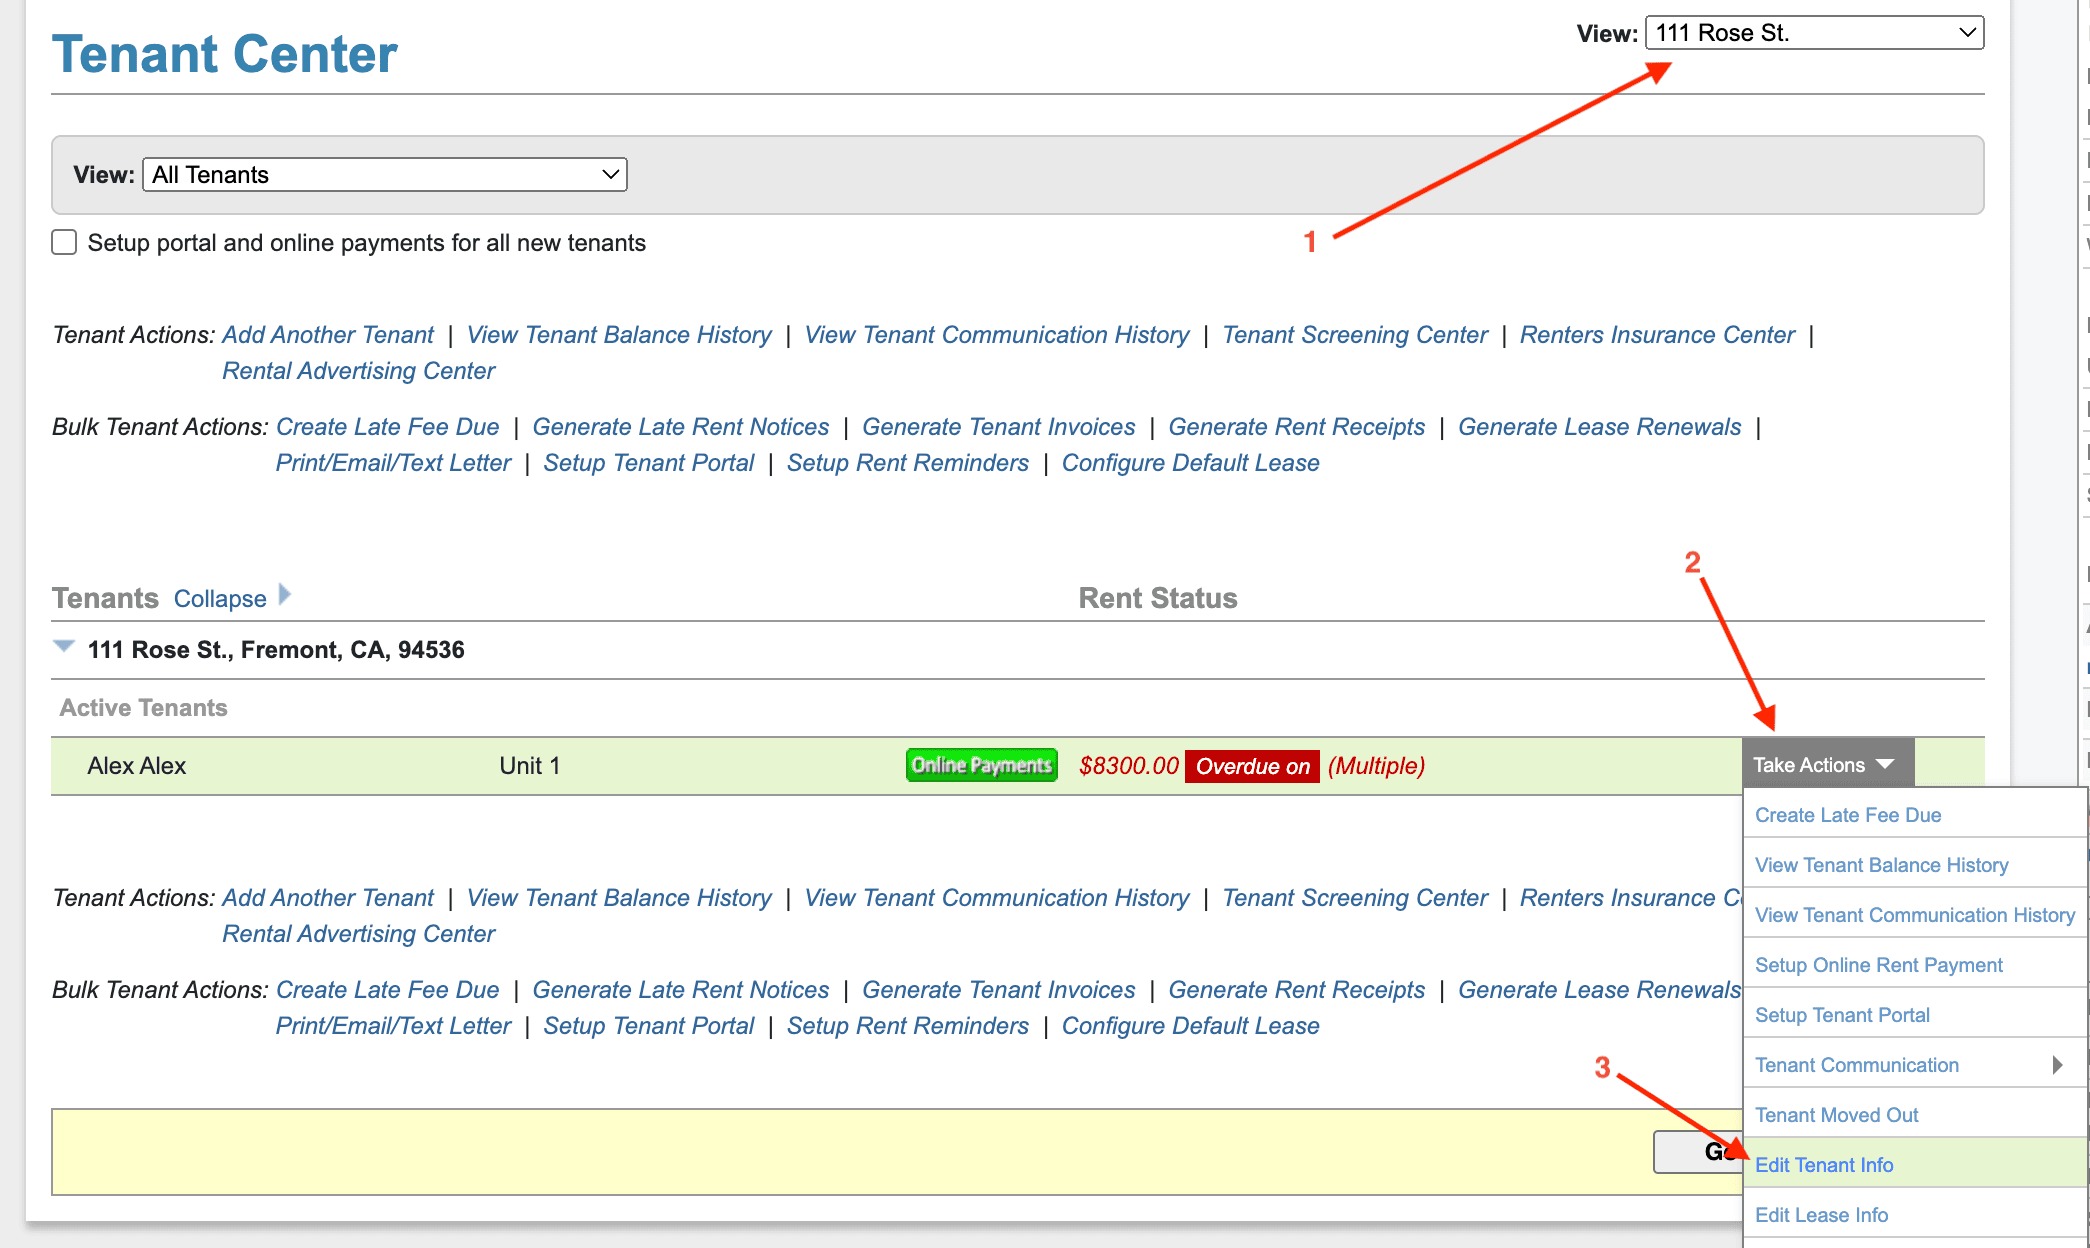Viewport: 2090px width, 1248px height.
Task: Choose Edit Lease Info in the actions menu
Action: coord(1822,1214)
